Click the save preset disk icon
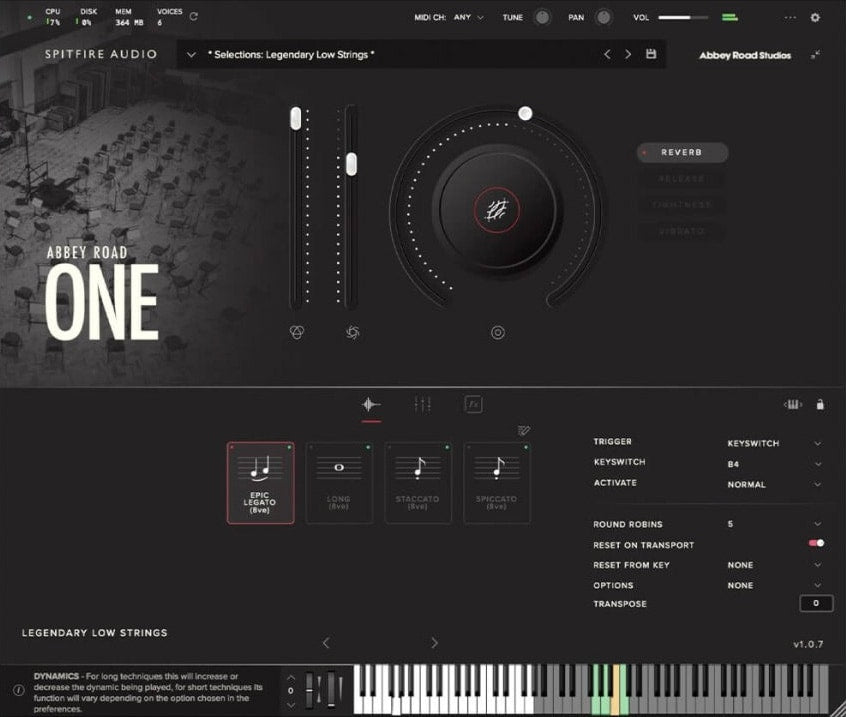This screenshot has width=846, height=717. (651, 54)
